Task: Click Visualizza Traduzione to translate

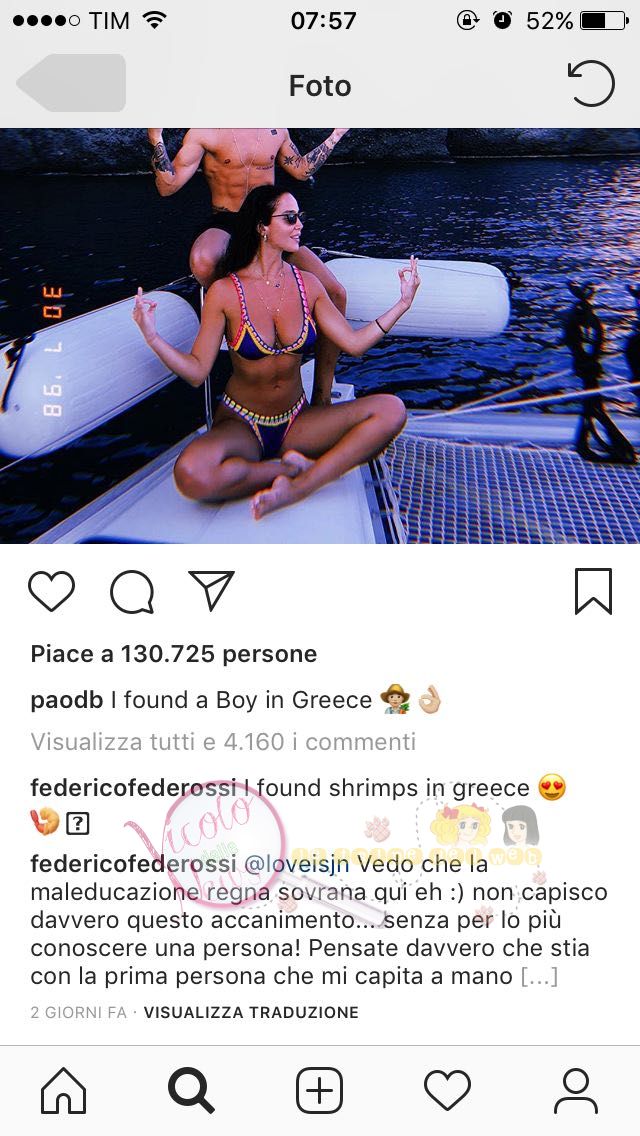Action: point(251,1012)
